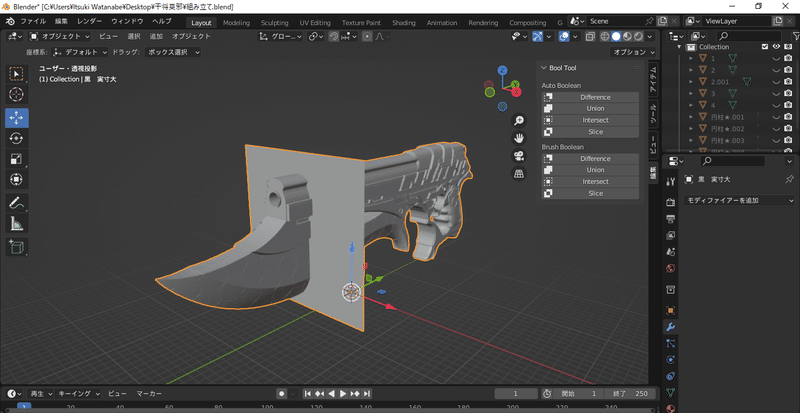Open the Object Data green triangle tab
The width and height of the screenshot is (800, 413).
pyautogui.click(x=671, y=393)
